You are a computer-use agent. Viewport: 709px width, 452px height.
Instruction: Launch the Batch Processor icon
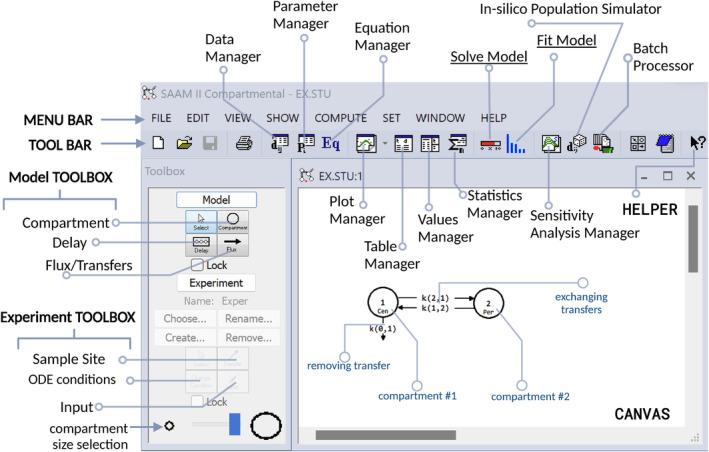tap(602, 144)
